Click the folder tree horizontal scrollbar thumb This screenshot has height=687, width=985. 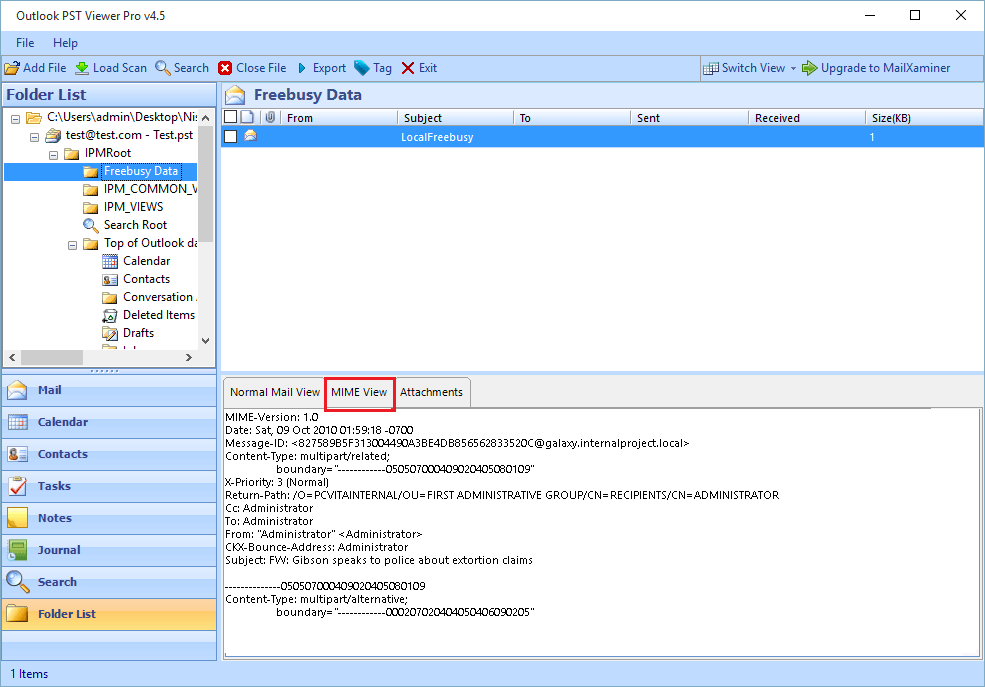pyautogui.click(x=52, y=357)
